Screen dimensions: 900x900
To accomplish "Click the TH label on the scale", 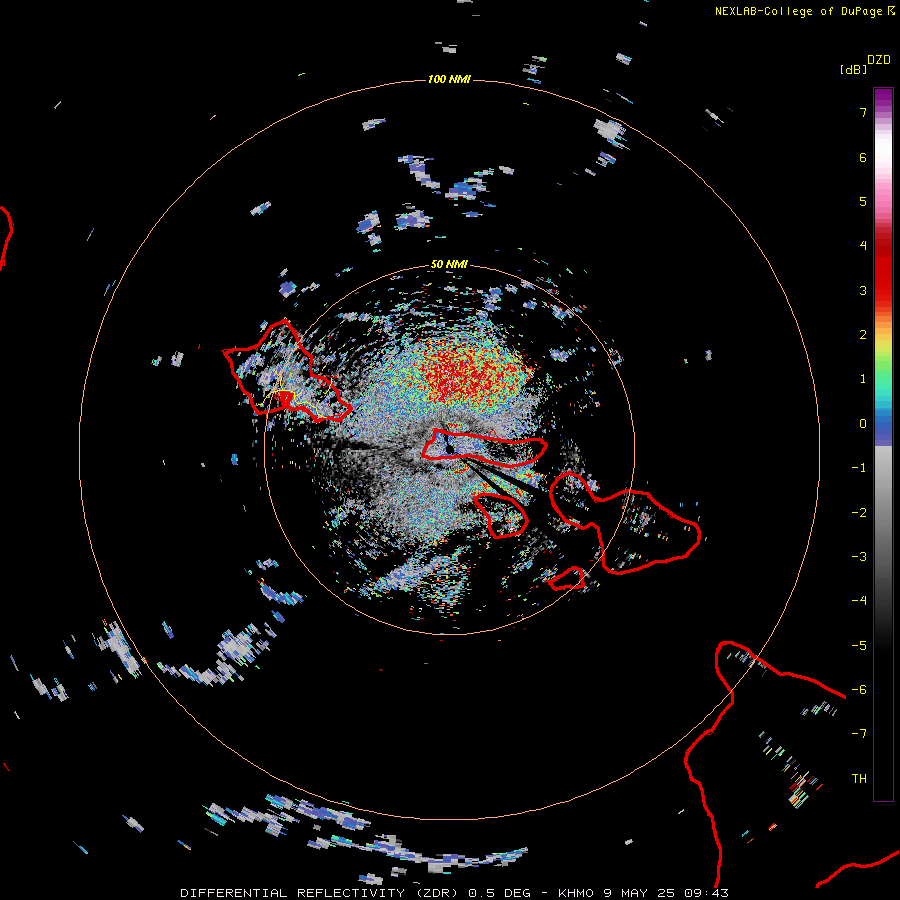I will (859, 779).
